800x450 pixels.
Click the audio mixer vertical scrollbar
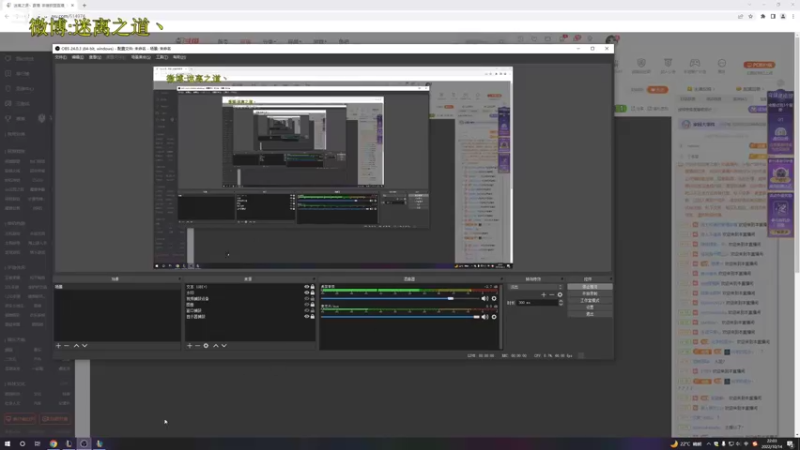click(501, 316)
